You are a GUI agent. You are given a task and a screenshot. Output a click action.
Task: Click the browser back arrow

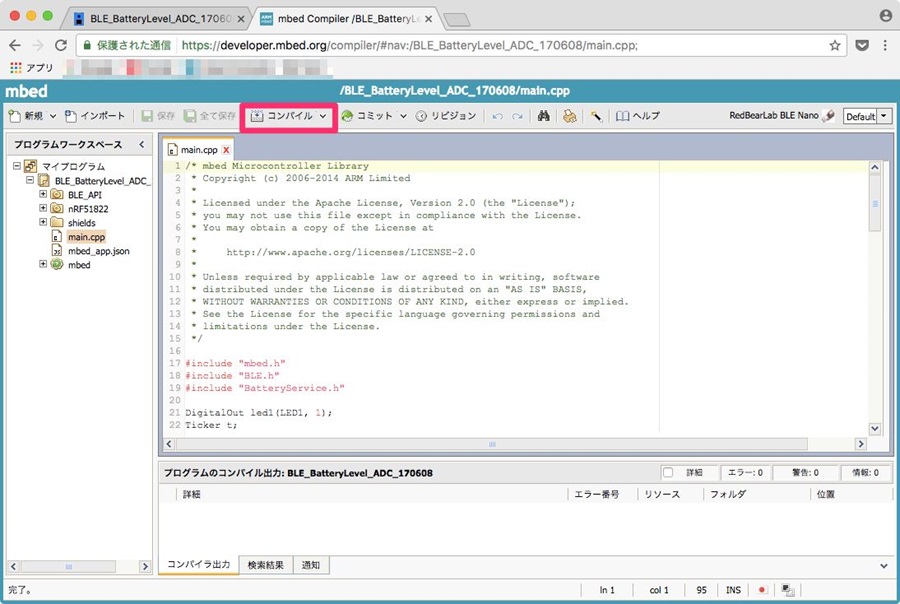coord(15,45)
